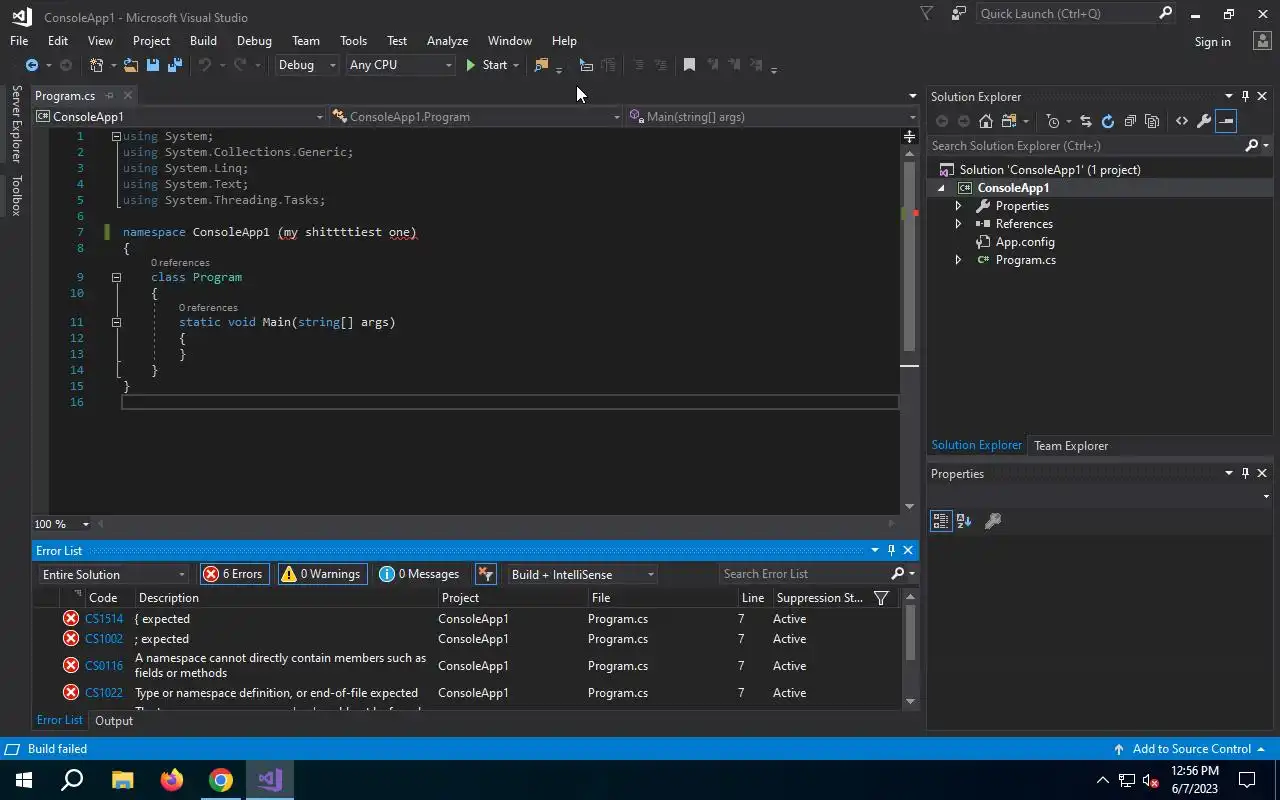This screenshot has height=800, width=1280.
Task: Click the filter funnel in Error List header
Action: pyautogui.click(x=881, y=598)
